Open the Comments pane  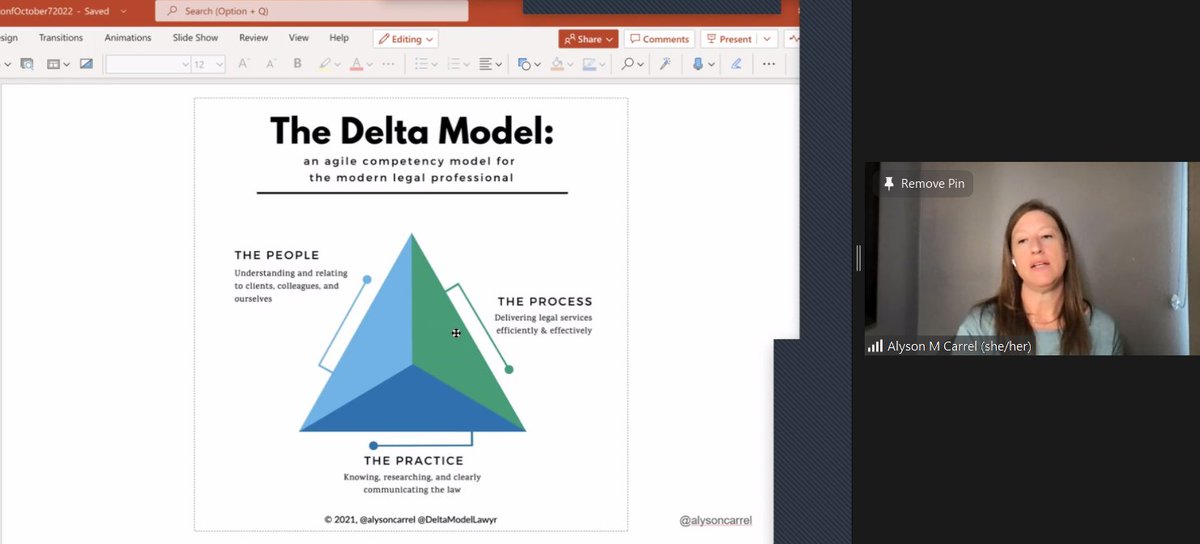tap(660, 39)
